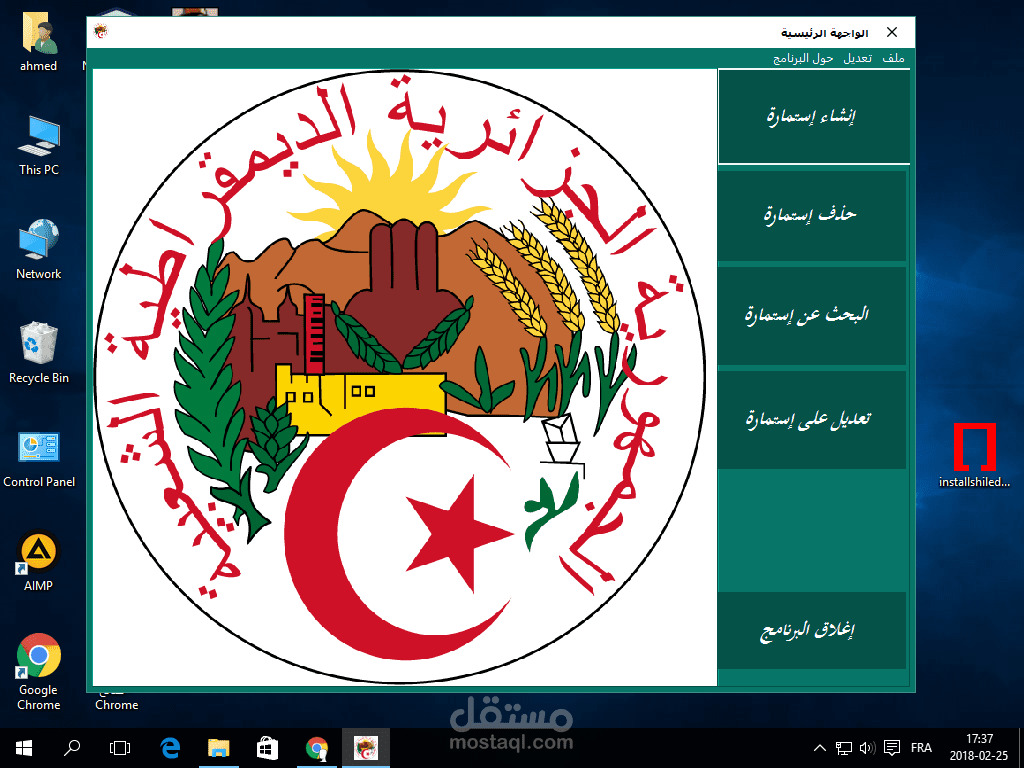Launch Microsoft Edge from taskbar

170,748
